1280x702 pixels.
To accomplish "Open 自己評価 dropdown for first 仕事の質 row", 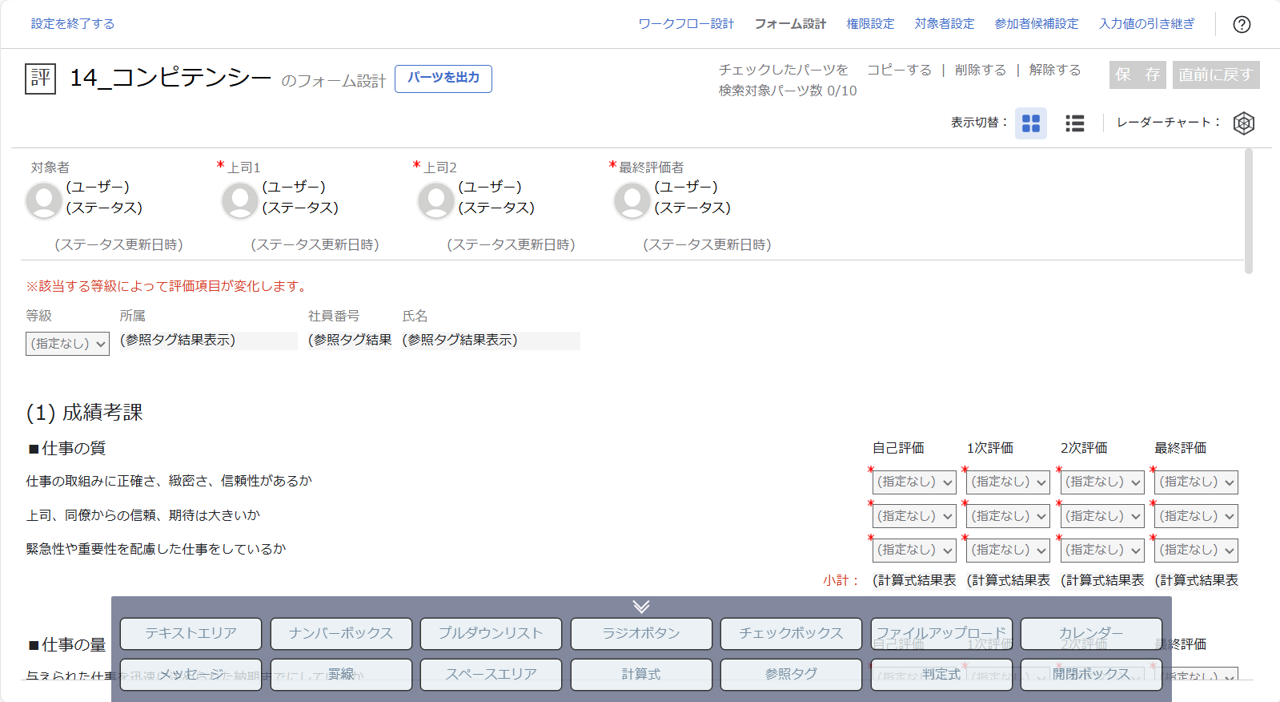I will (x=914, y=482).
